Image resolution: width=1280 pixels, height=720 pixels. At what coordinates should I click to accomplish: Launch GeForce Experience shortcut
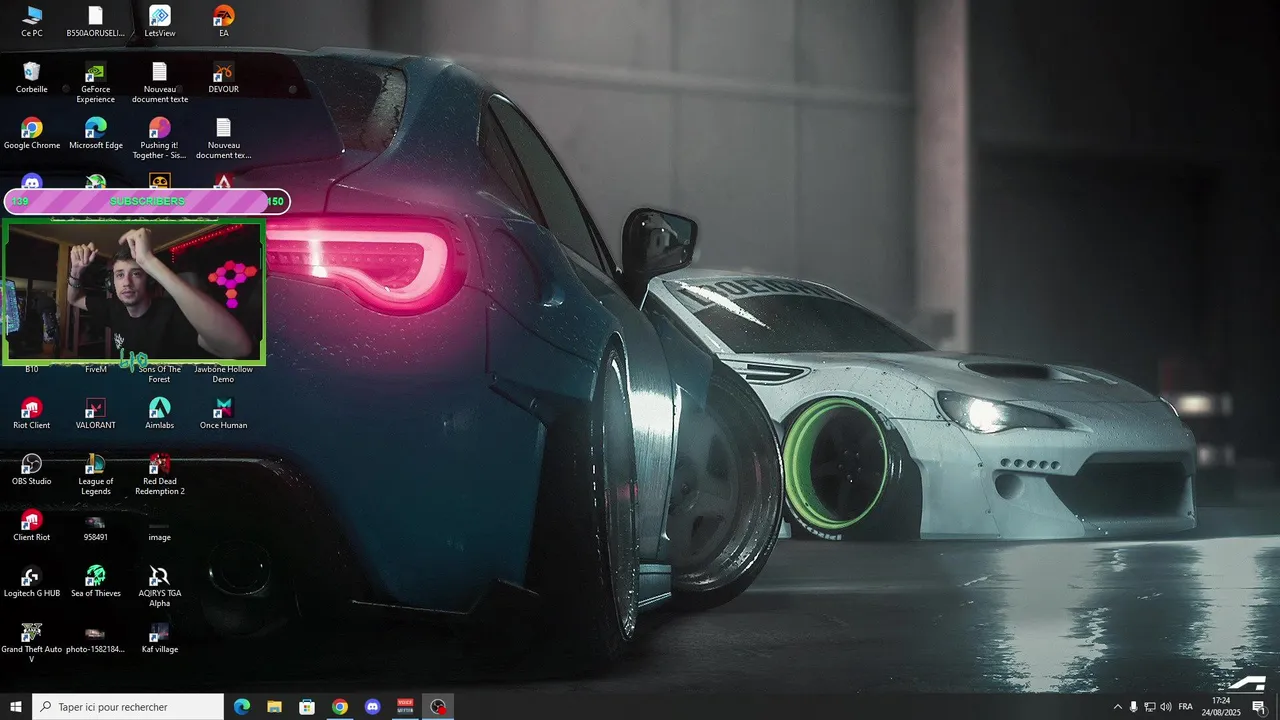click(x=96, y=82)
